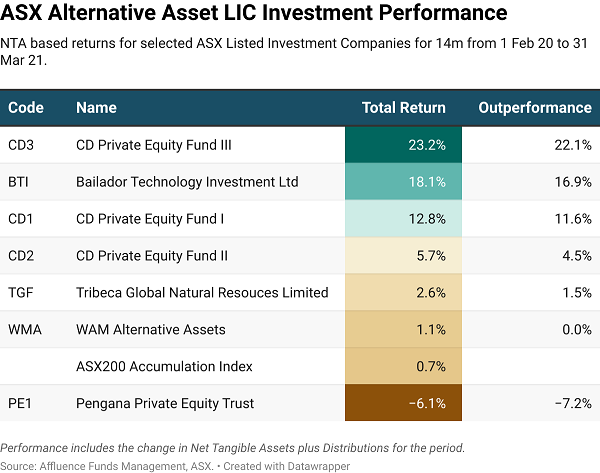Click WAM Alternative Assets name

coord(151,330)
